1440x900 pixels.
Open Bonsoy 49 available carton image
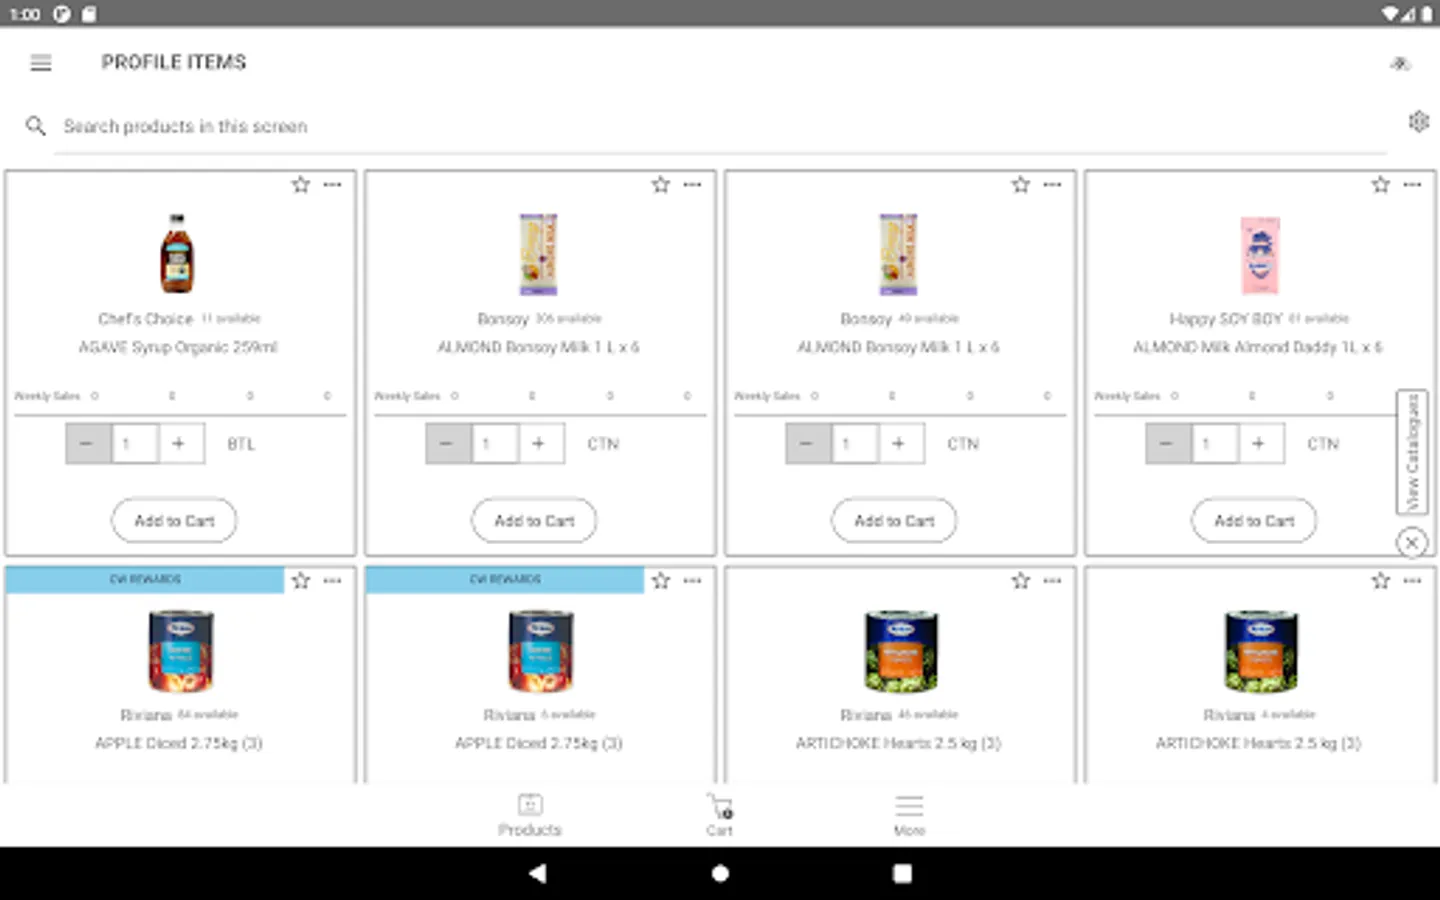coord(898,254)
